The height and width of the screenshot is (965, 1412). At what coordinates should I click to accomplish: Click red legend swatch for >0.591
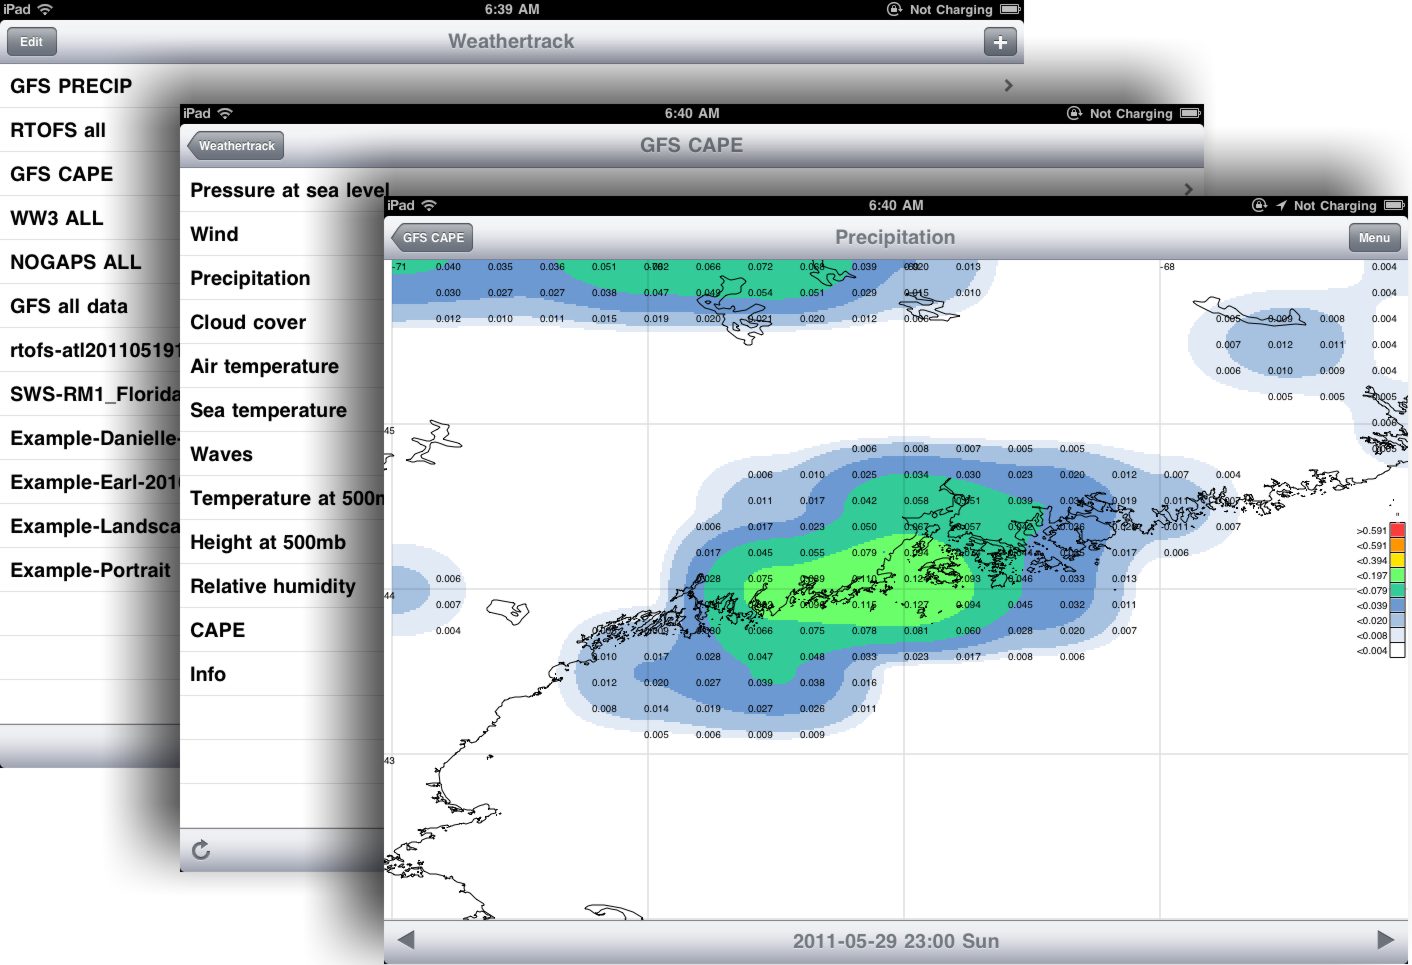click(x=1398, y=530)
